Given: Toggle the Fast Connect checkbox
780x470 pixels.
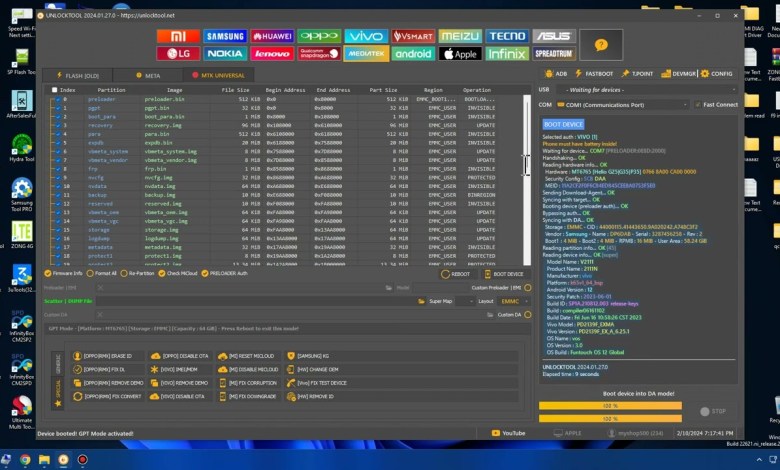Looking at the screenshot, I should coord(698,104).
